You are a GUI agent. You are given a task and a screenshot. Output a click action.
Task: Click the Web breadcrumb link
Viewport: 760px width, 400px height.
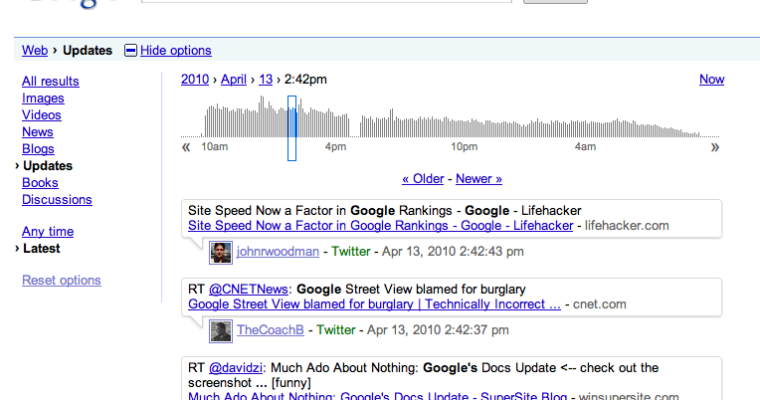pos(35,50)
